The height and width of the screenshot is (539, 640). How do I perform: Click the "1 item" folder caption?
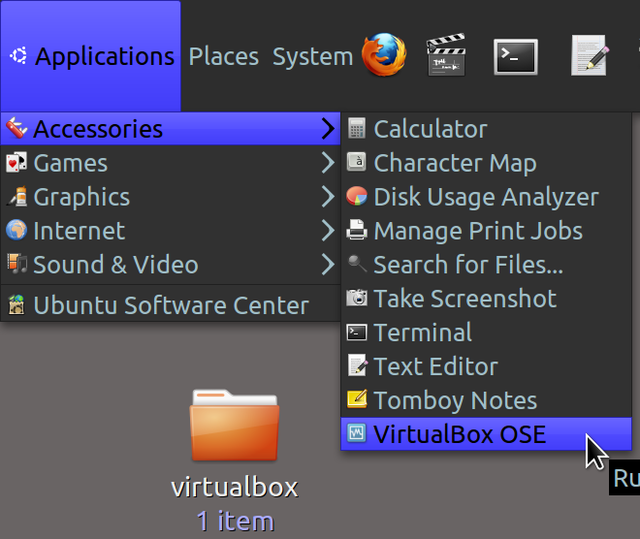coord(235,521)
